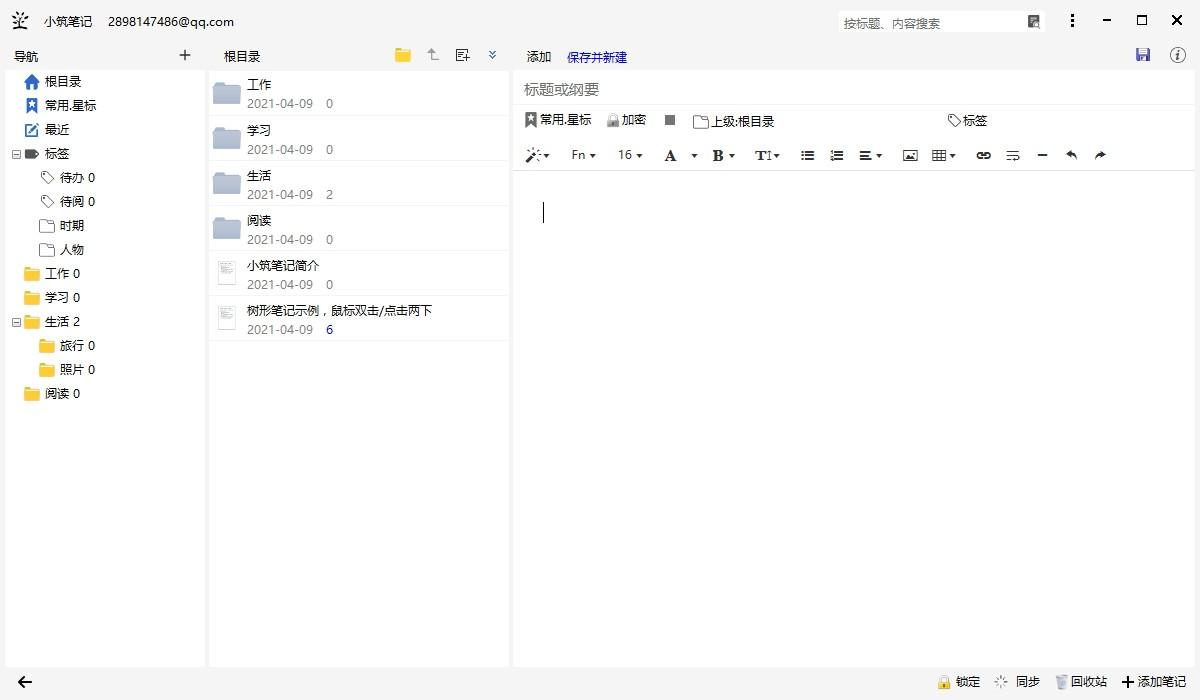This screenshot has height=700, width=1200.
Task: Insert a bulleted list
Action: click(x=808, y=155)
